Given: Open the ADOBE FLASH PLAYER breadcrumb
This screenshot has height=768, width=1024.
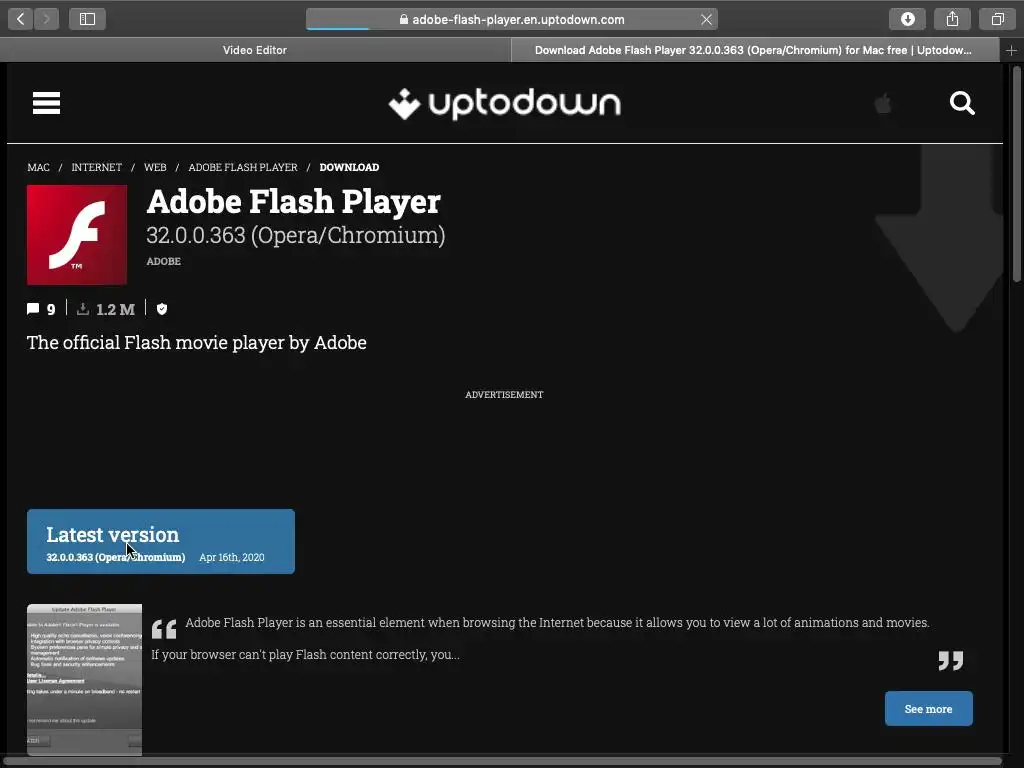Looking at the screenshot, I should [x=243, y=167].
